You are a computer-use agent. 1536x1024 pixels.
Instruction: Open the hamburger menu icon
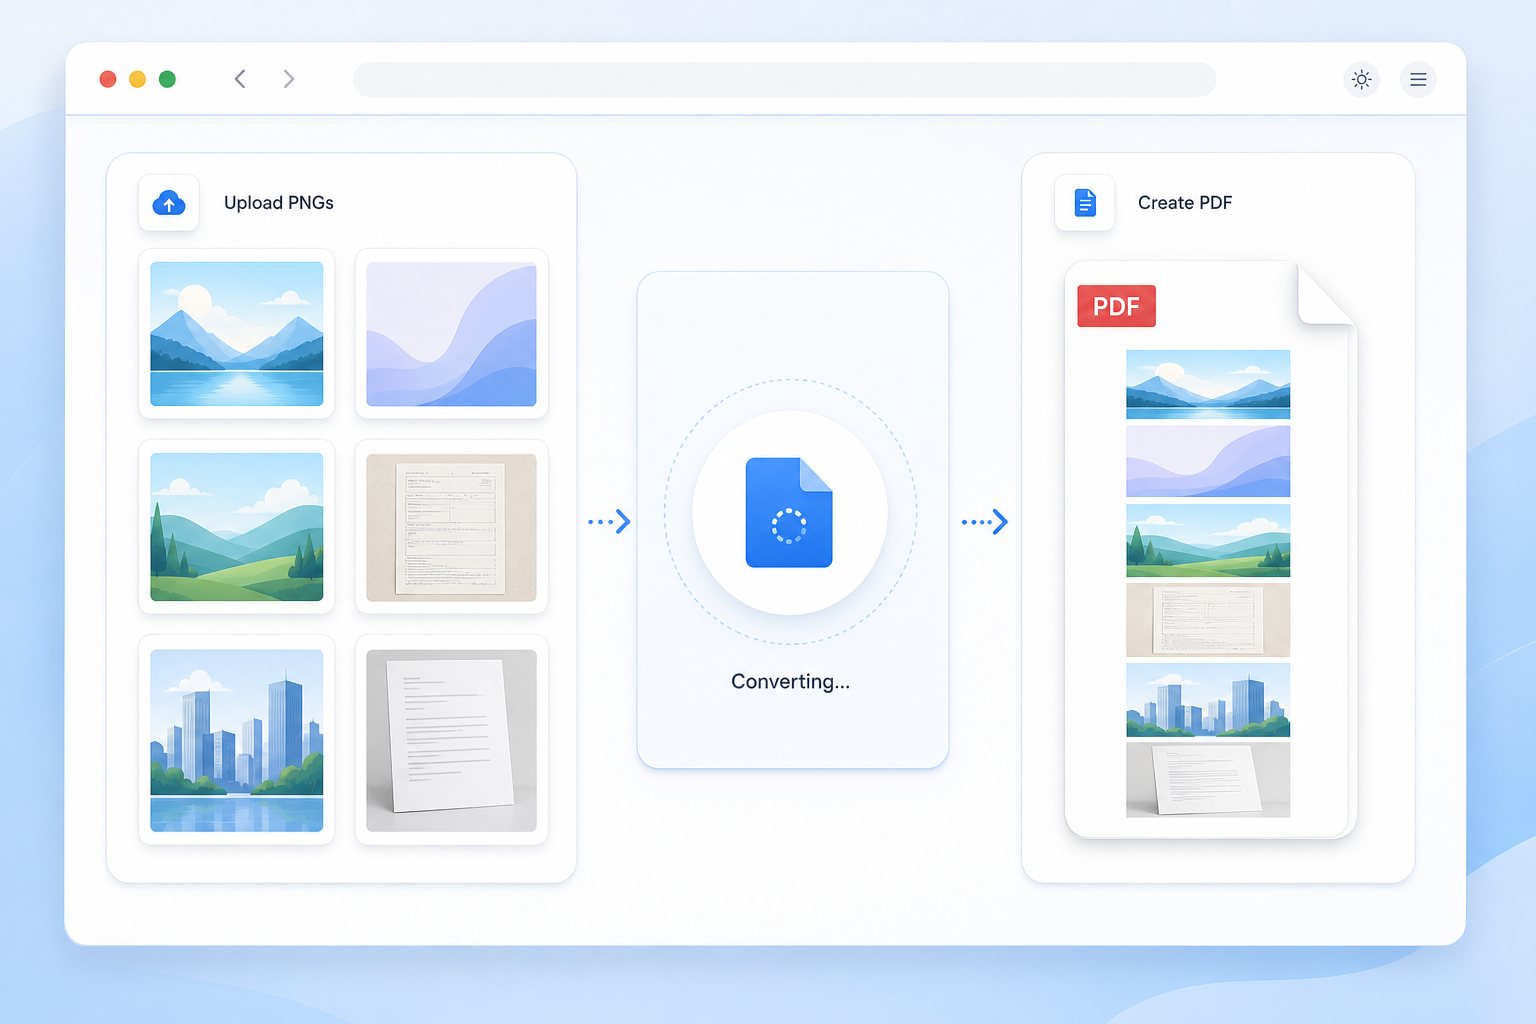(1418, 79)
